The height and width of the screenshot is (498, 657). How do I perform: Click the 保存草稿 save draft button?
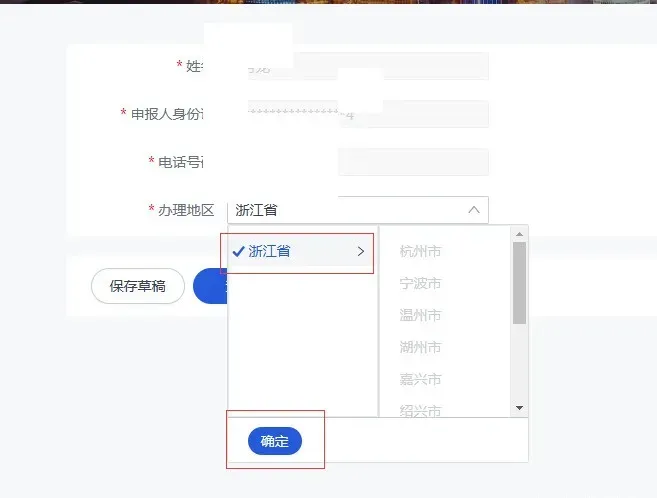pos(138,286)
